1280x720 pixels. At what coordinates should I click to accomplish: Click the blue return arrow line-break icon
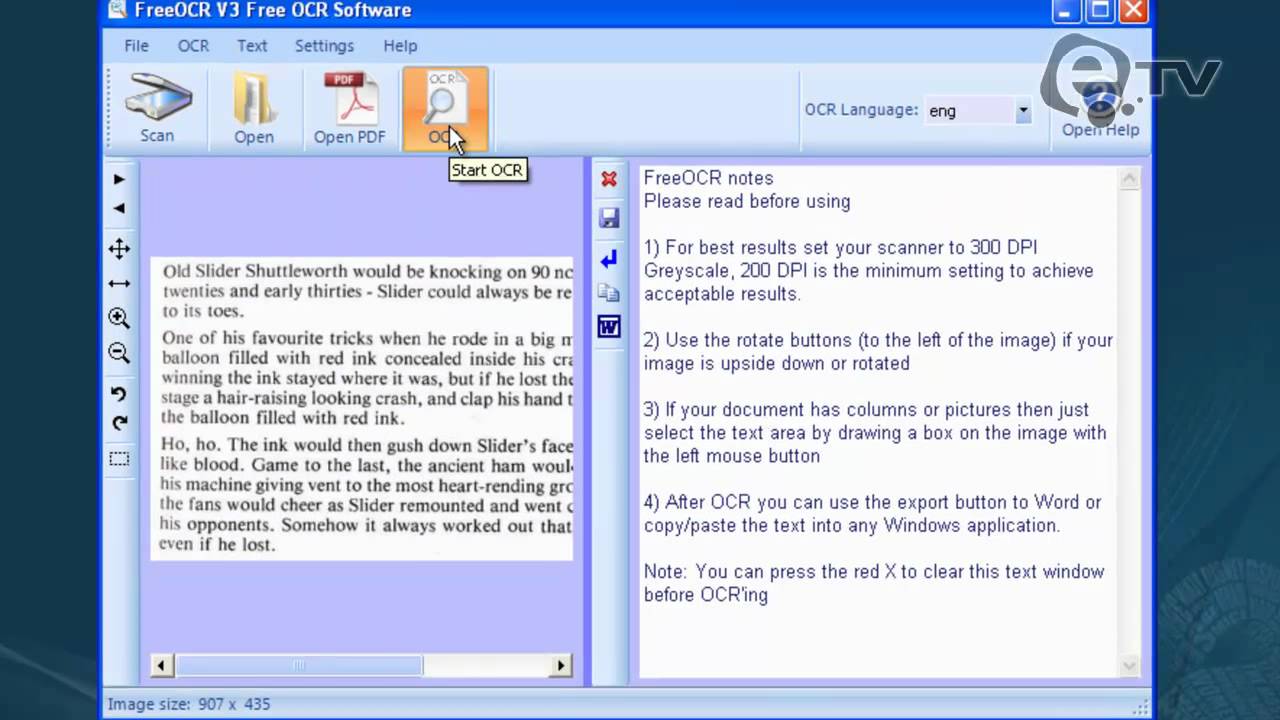pos(609,259)
